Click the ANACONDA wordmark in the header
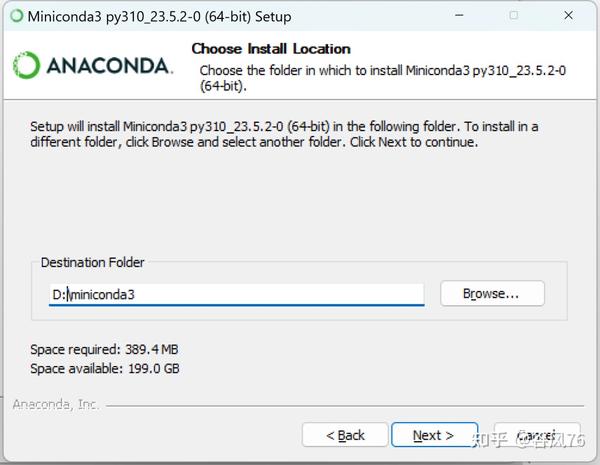 [109, 66]
